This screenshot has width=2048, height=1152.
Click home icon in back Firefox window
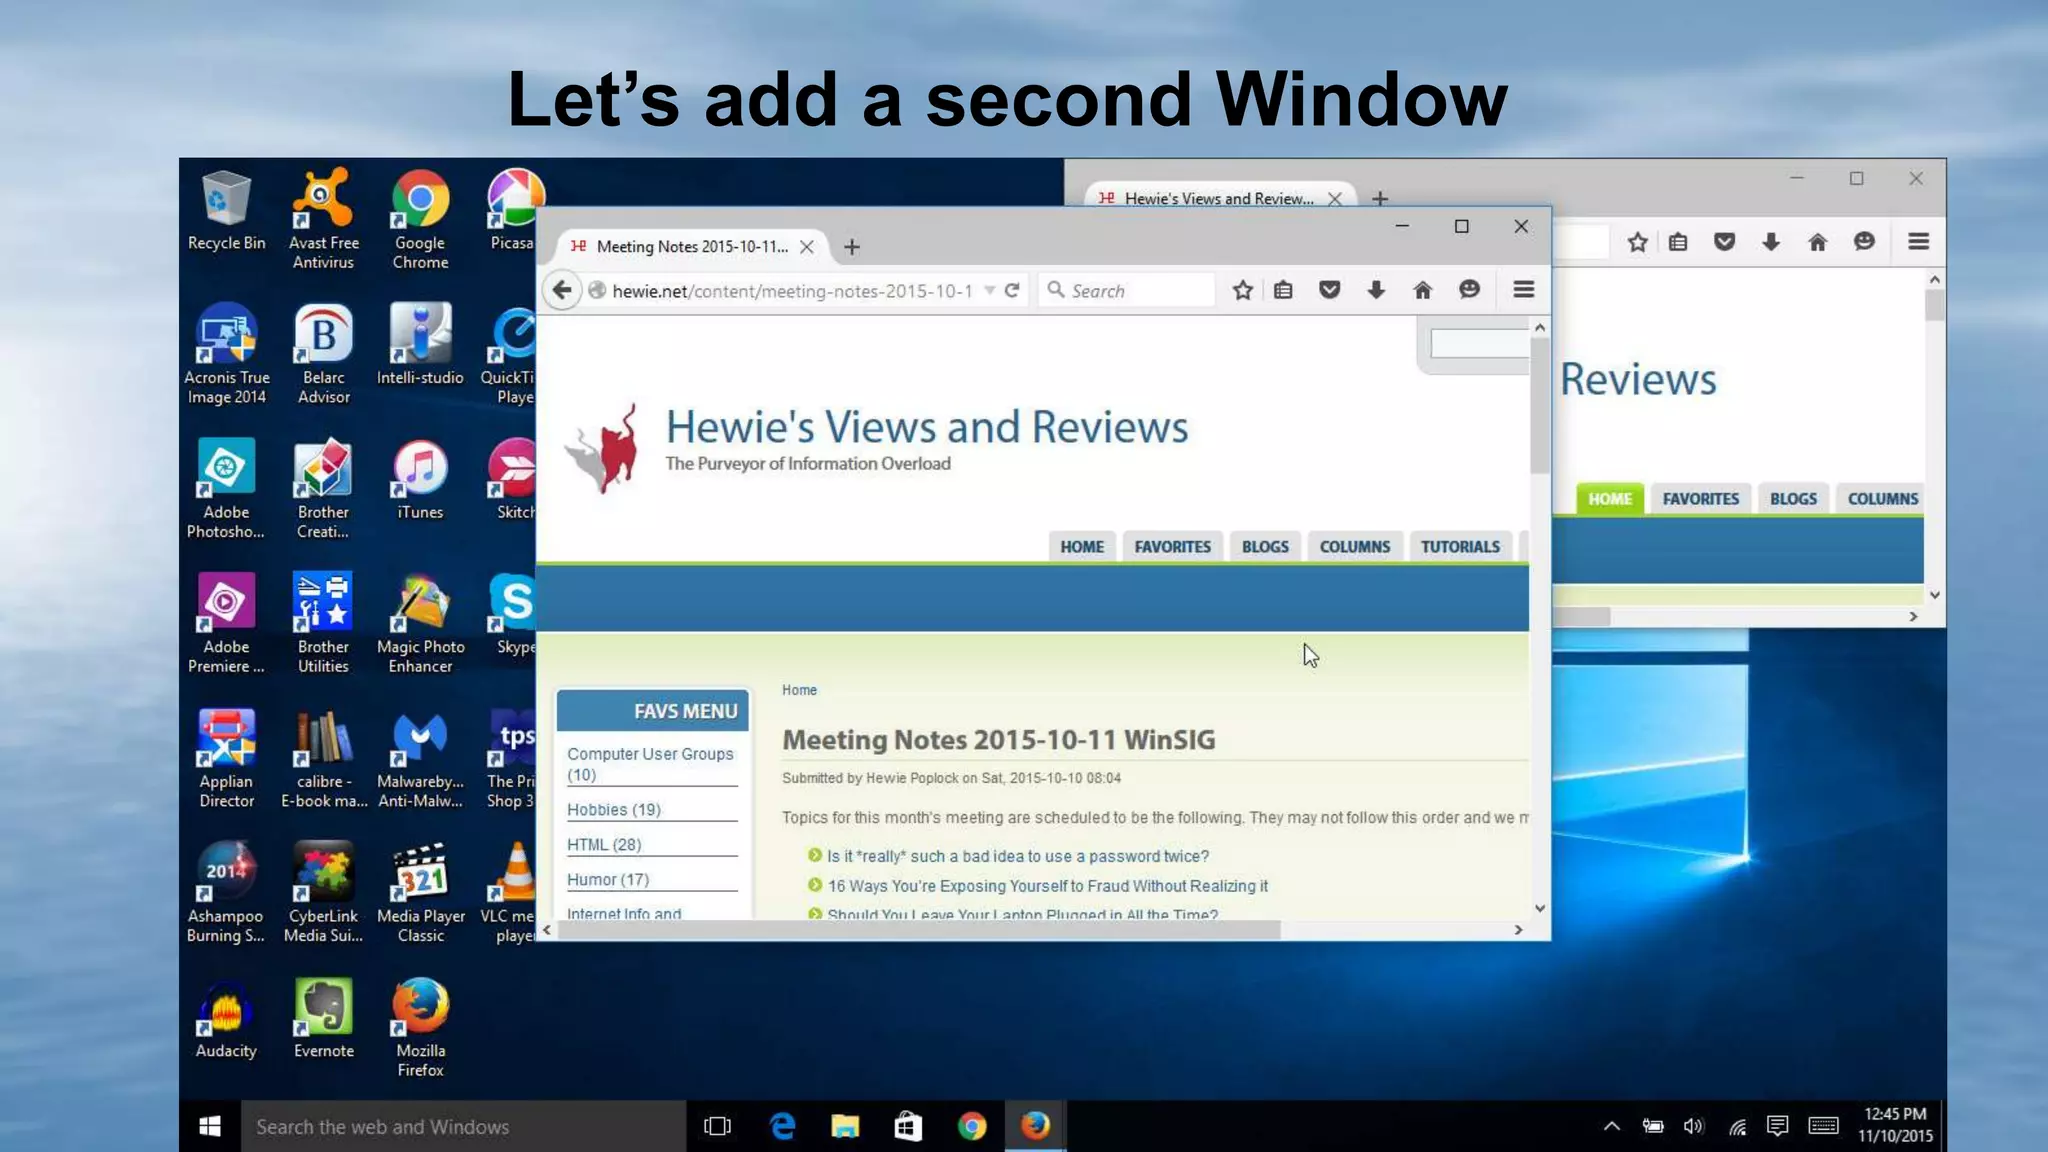tap(1817, 242)
